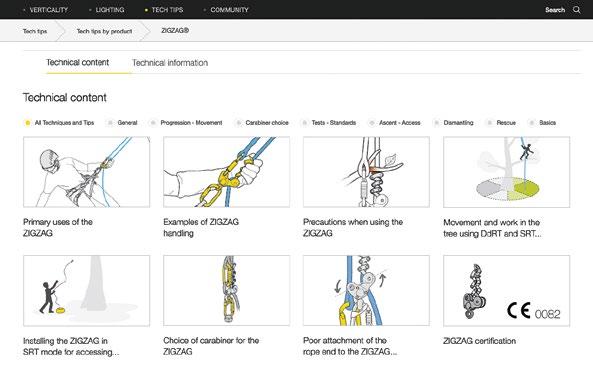Choose the Tests - Standards filter
593x374 pixels.
click(x=329, y=123)
